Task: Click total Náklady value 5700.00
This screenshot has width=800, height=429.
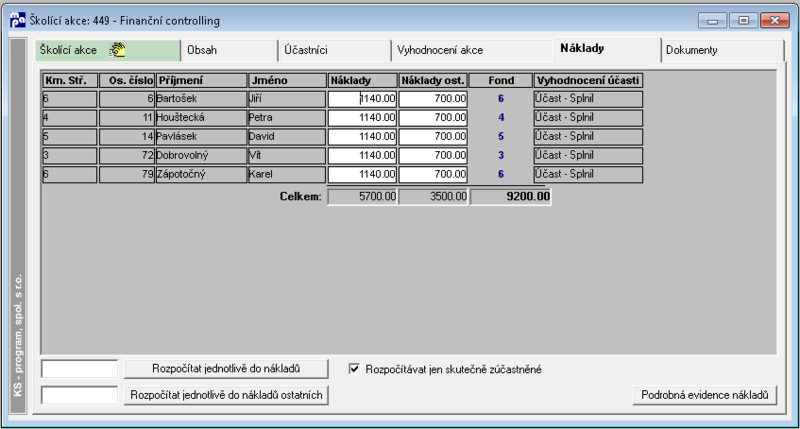Action: pos(362,197)
